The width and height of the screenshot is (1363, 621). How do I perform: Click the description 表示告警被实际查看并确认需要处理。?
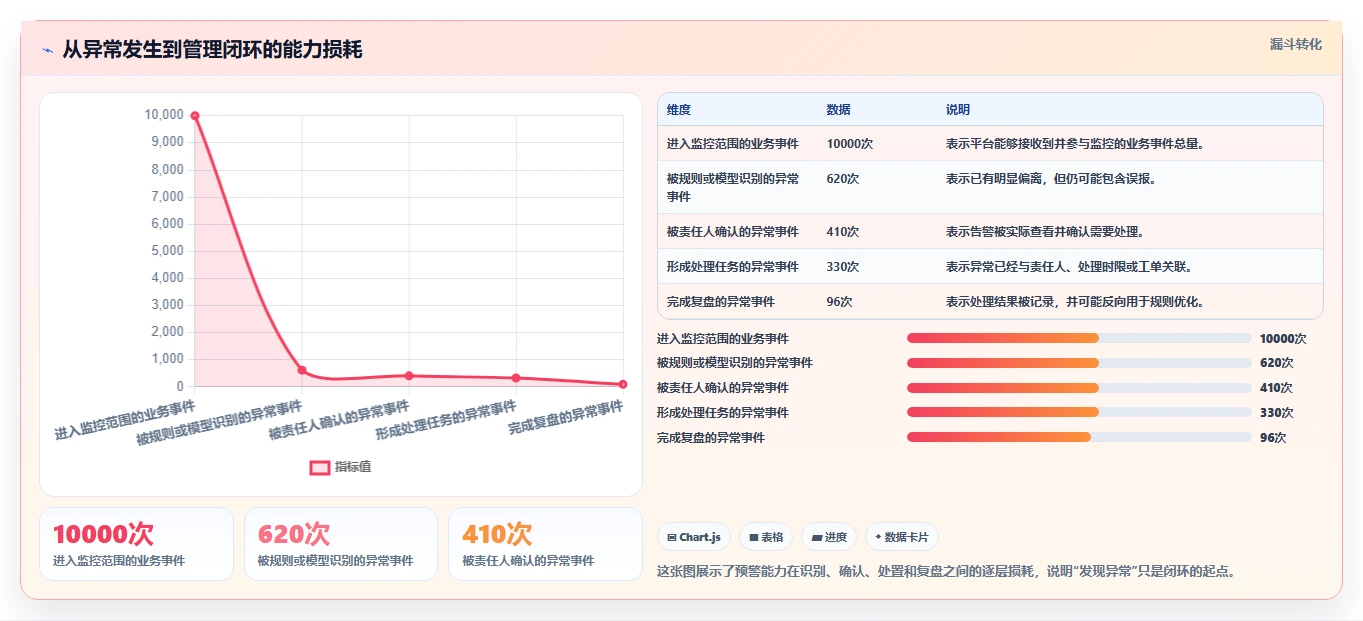click(1045, 232)
